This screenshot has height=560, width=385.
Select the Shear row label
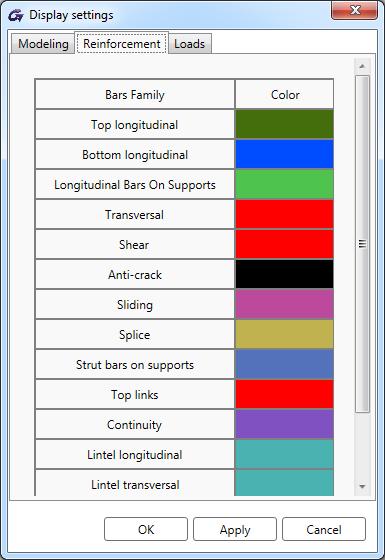pos(134,245)
